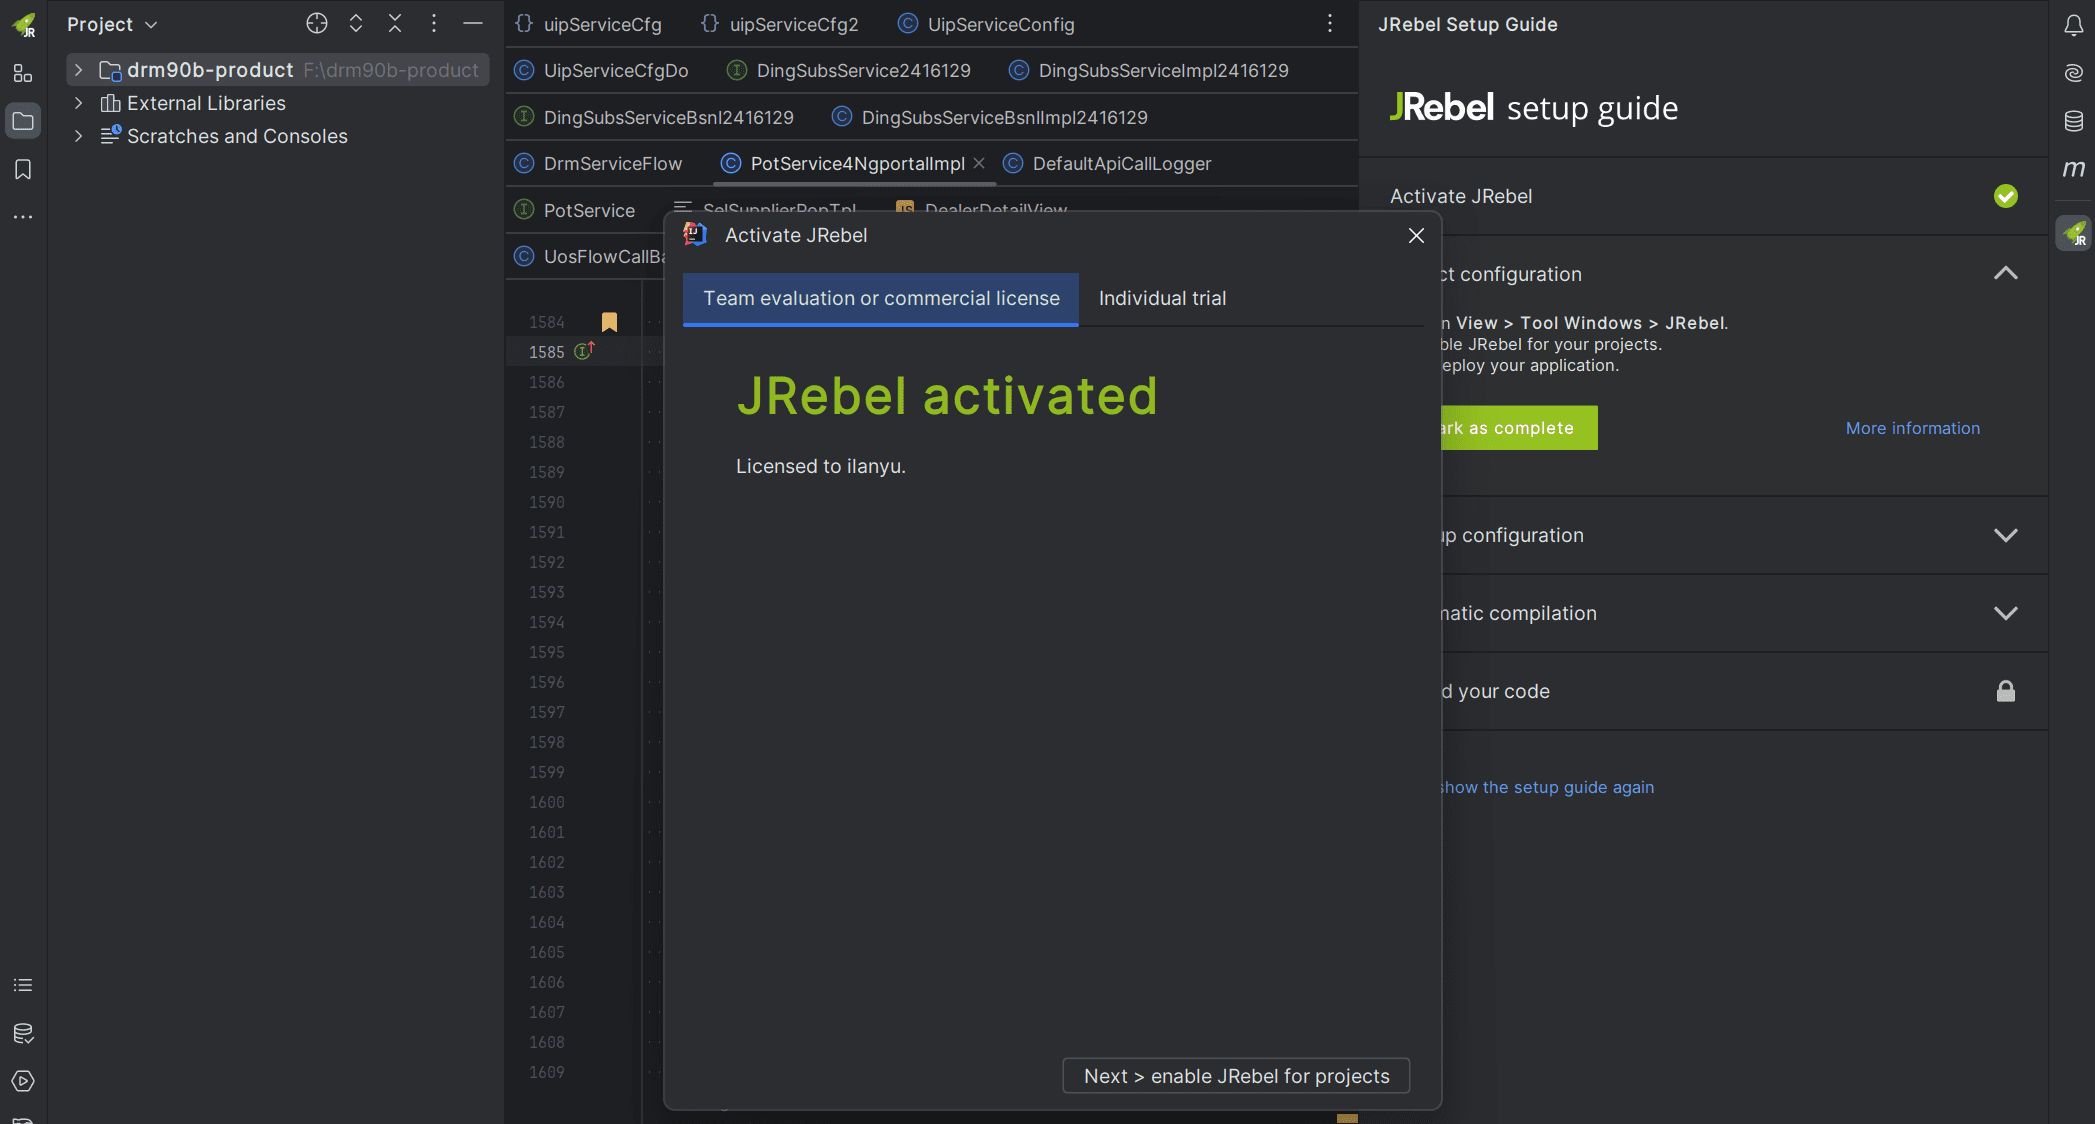This screenshot has height=1124, width=2095.
Task: Expand the Scratches and Consoles node
Action: coord(78,136)
